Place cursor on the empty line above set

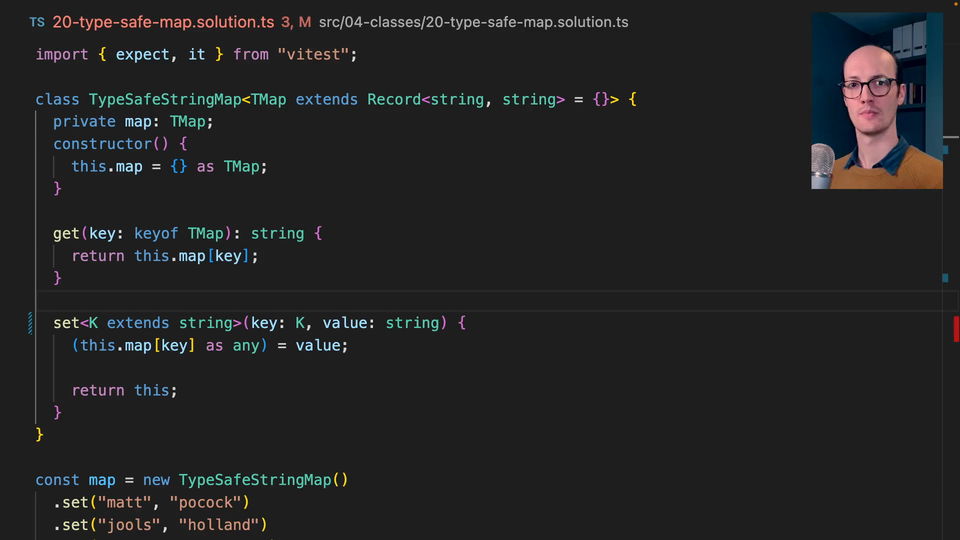[x=300, y=300]
